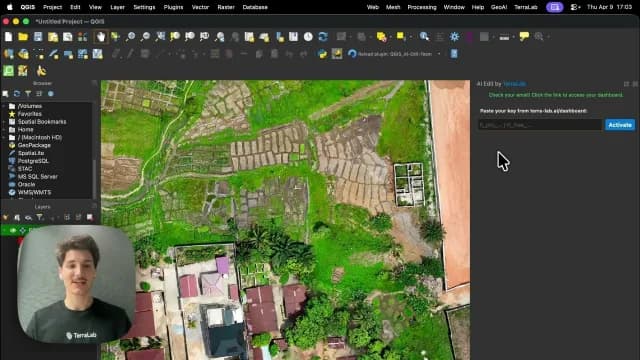This screenshot has width=640, height=360.
Task: Open the Raster menu
Action: point(226,7)
